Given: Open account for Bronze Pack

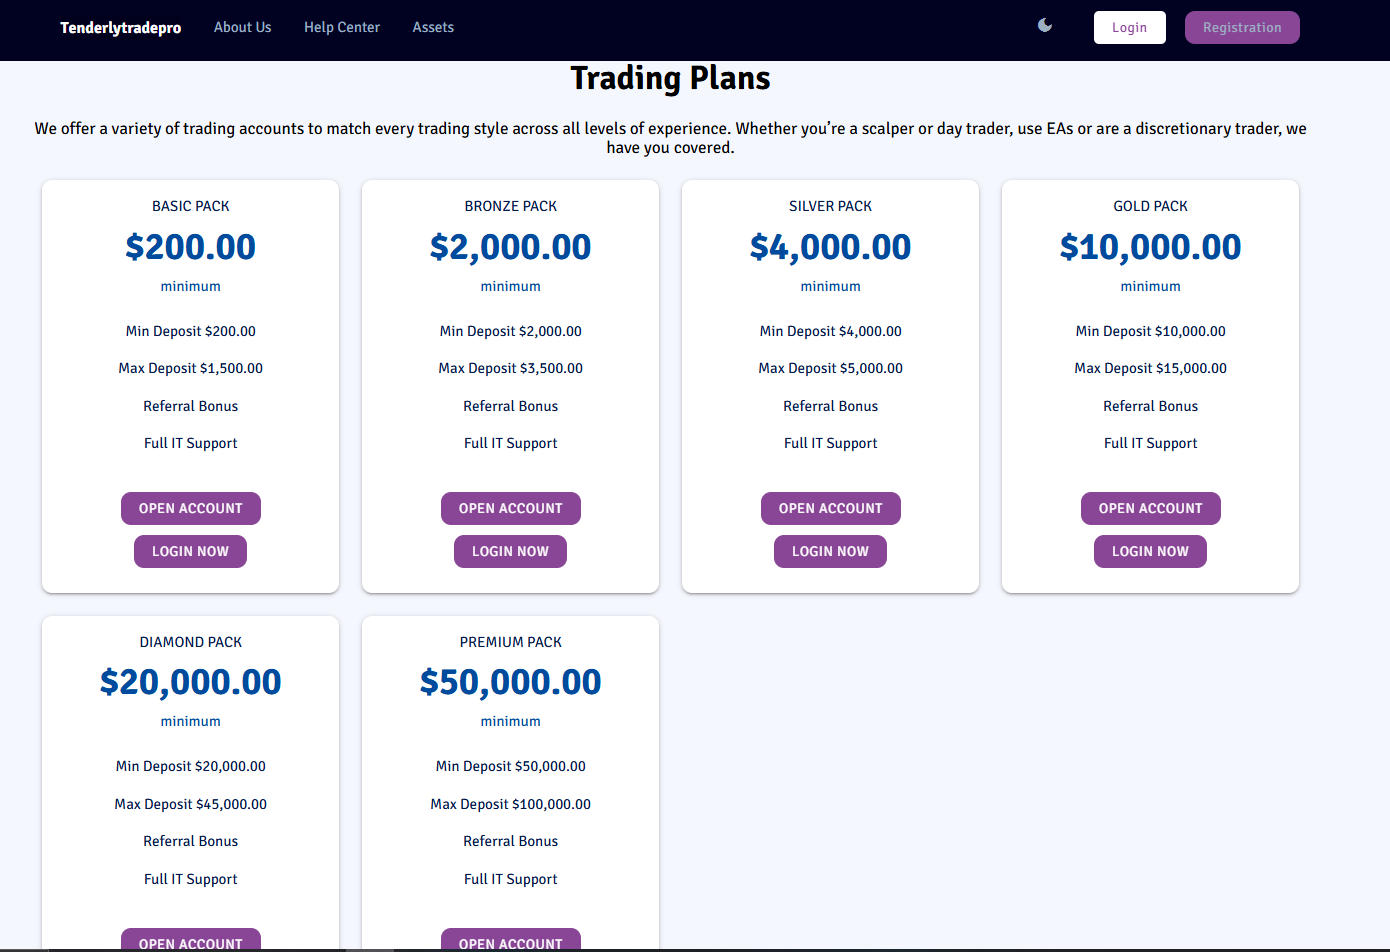Looking at the screenshot, I should [x=510, y=508].
